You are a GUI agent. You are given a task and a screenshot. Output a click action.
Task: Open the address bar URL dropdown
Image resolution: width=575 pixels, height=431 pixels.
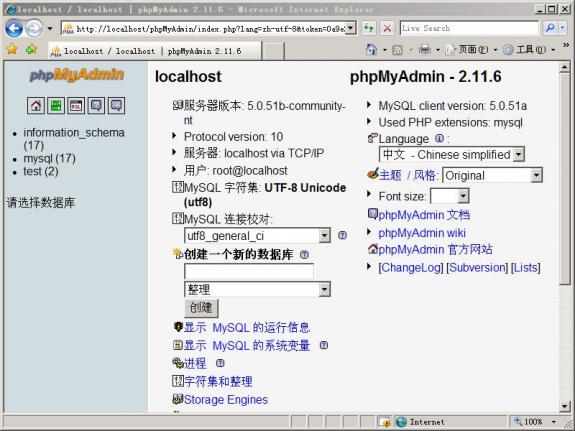tap(351, 28)
